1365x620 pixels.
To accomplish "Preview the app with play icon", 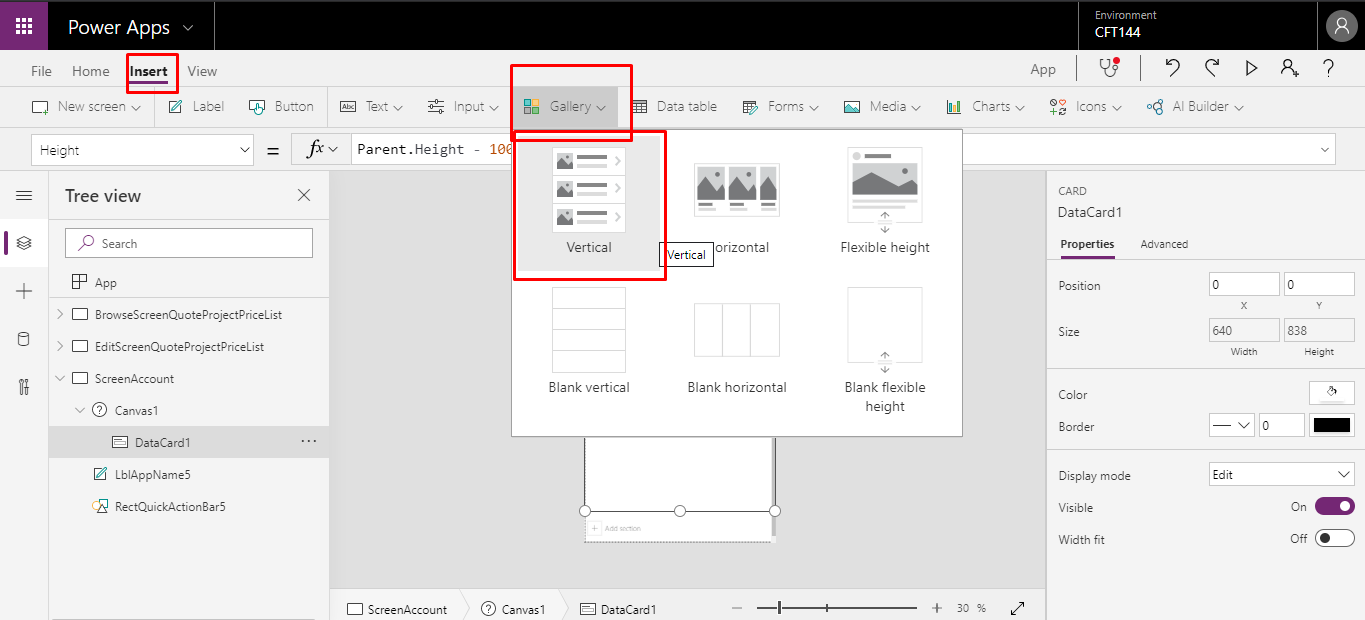I will [1251, 68].
